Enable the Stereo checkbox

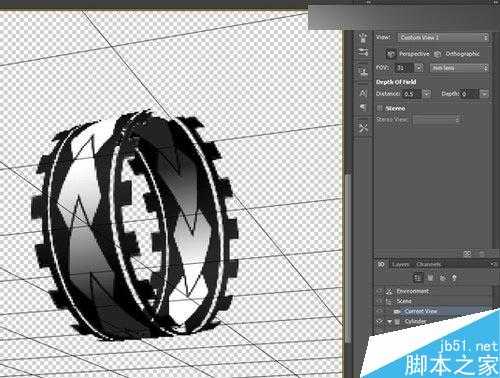pyautogui.click(x=379, y=108)
